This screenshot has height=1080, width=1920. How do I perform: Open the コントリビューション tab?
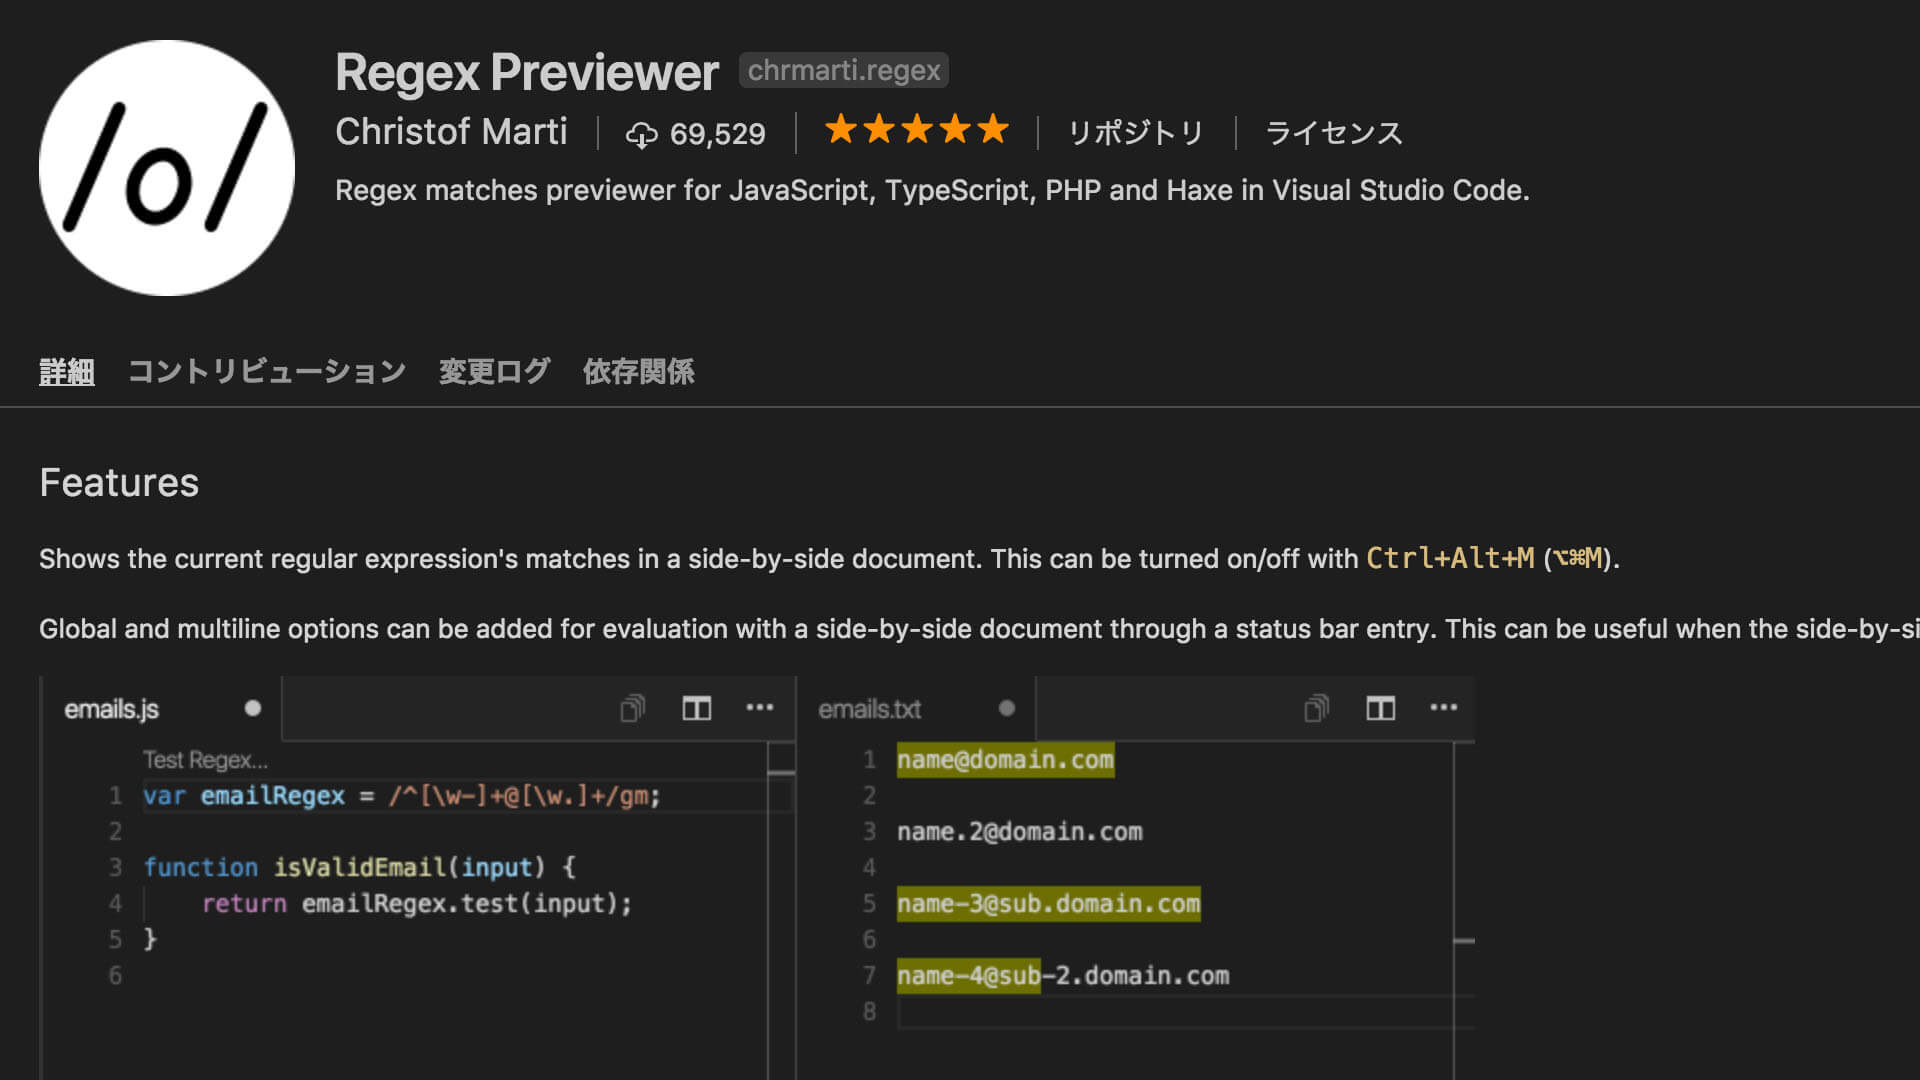point(267,371)
